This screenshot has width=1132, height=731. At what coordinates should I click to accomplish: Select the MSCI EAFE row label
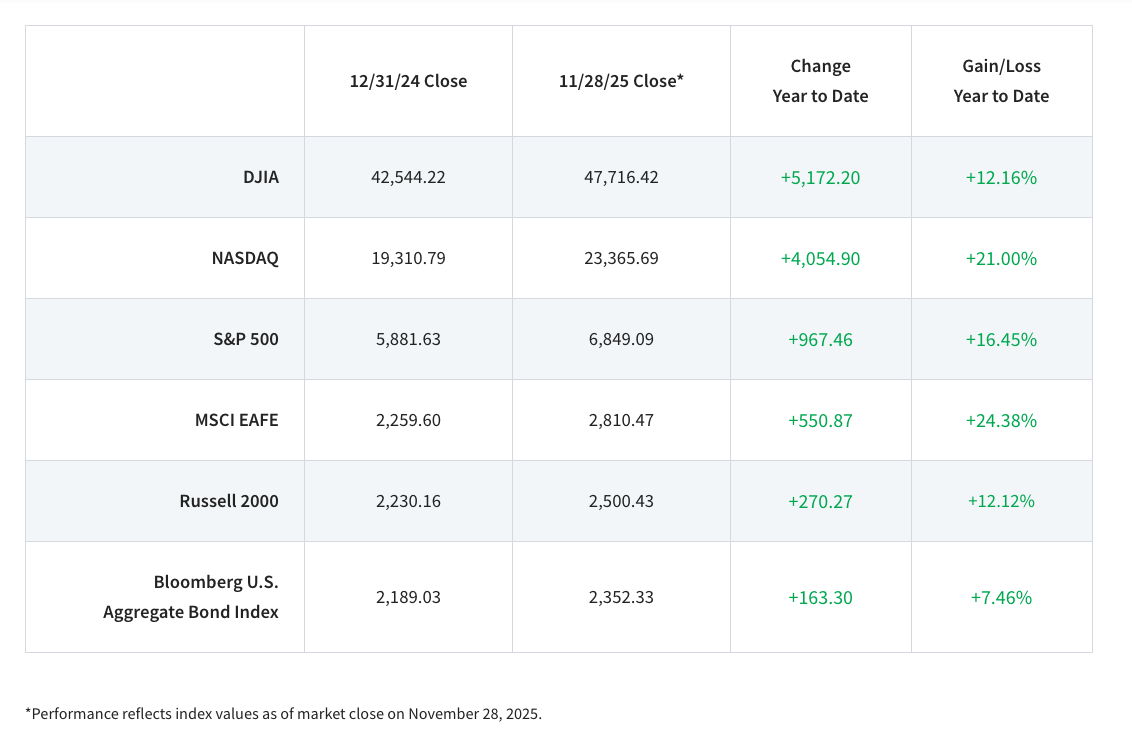click(x=236, y=419)
